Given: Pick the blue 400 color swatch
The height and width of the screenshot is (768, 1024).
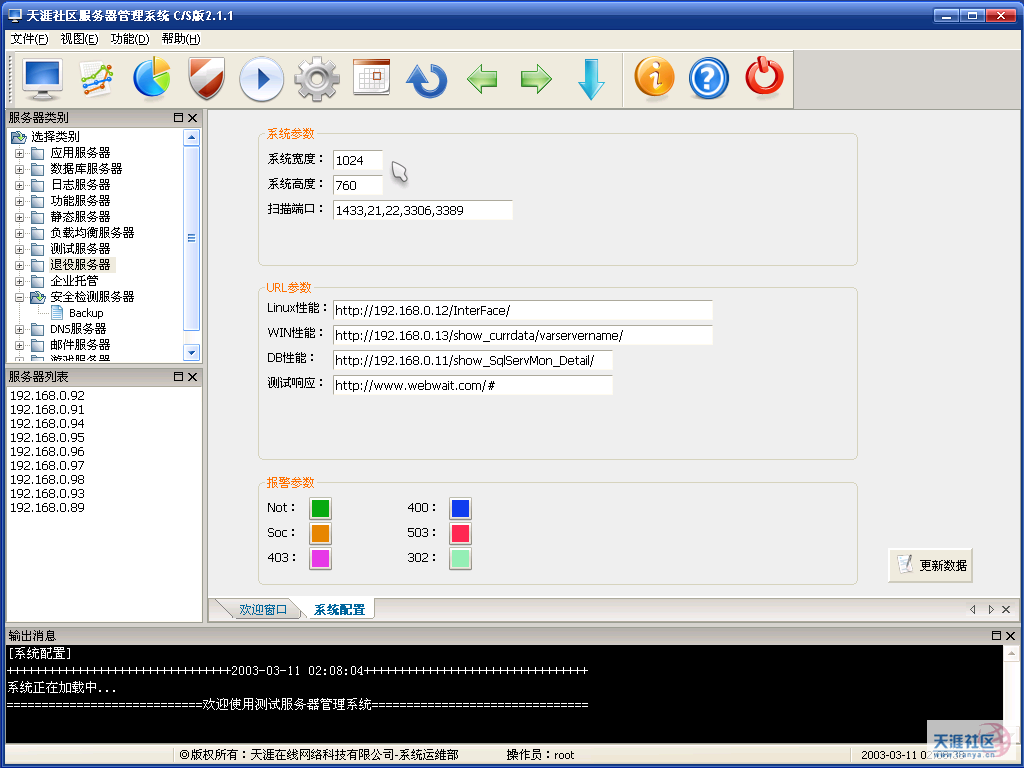Looking at the screenshot, I should coord(460,508).
